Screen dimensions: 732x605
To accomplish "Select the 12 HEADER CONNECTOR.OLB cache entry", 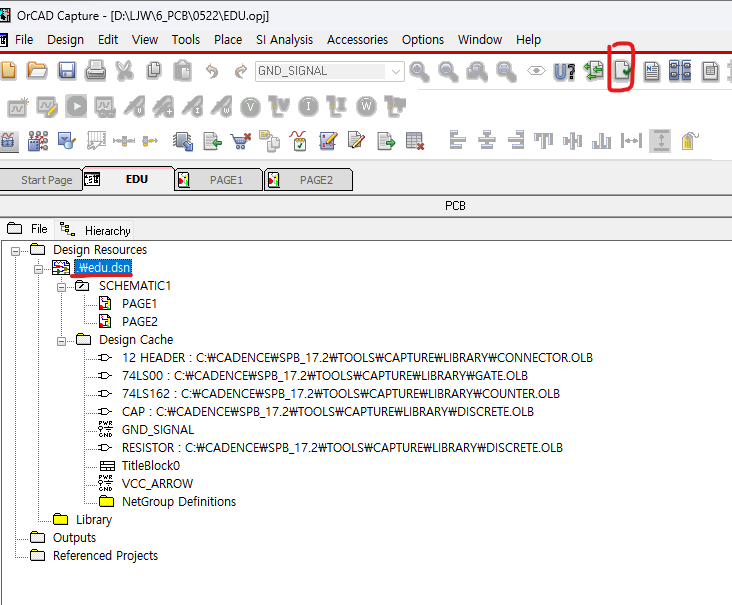I will click(x=357, y=358).
